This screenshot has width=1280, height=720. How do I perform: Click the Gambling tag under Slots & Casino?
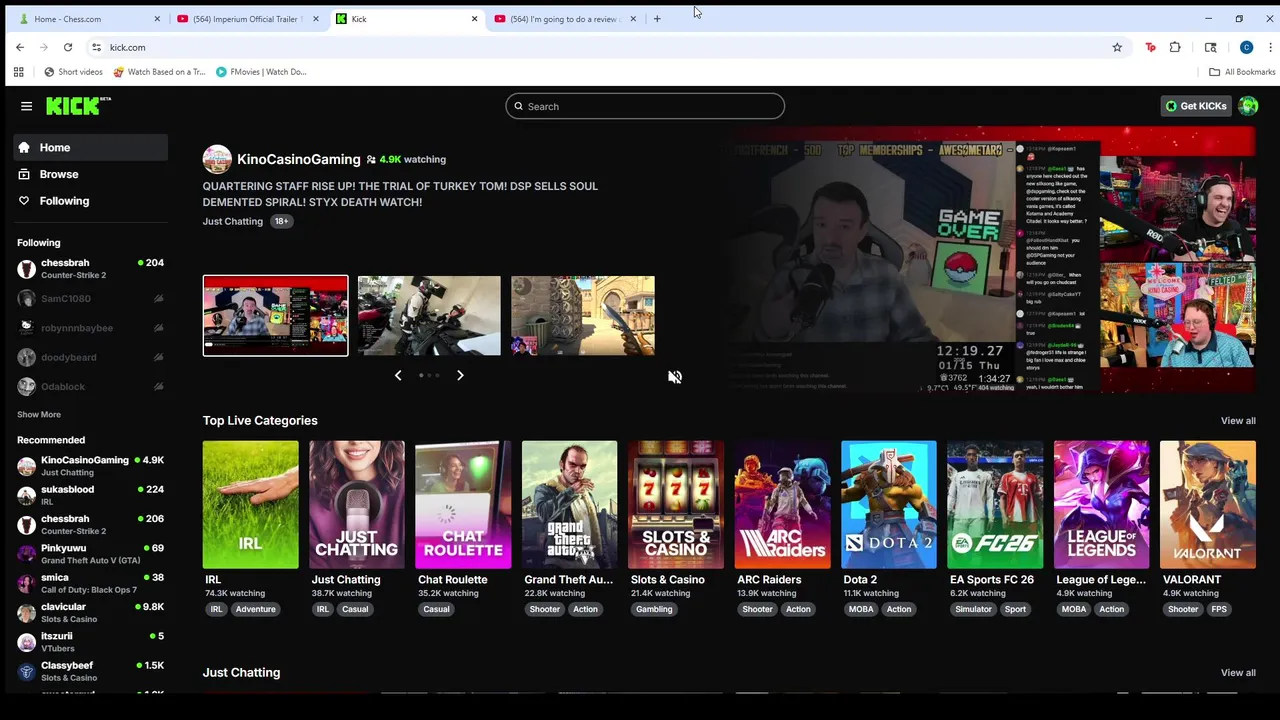[654, 609]
